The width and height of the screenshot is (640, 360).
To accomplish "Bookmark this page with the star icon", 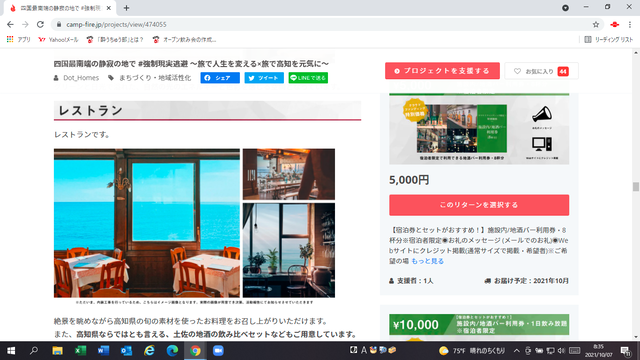I will (596, 24).
